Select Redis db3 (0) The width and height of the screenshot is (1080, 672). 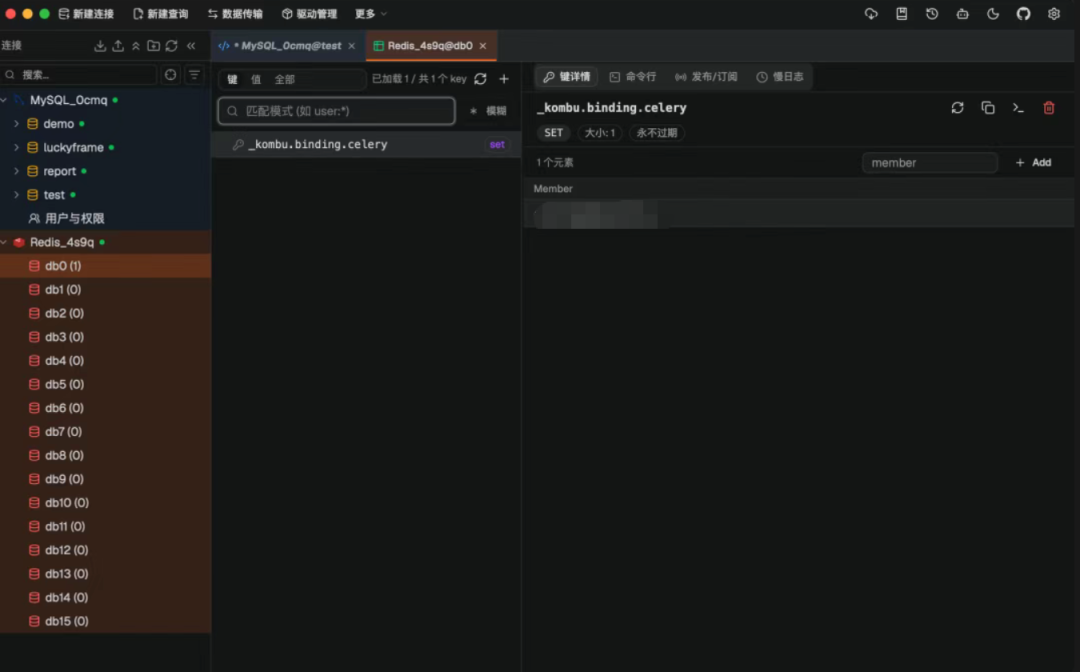tap(105, 337)
